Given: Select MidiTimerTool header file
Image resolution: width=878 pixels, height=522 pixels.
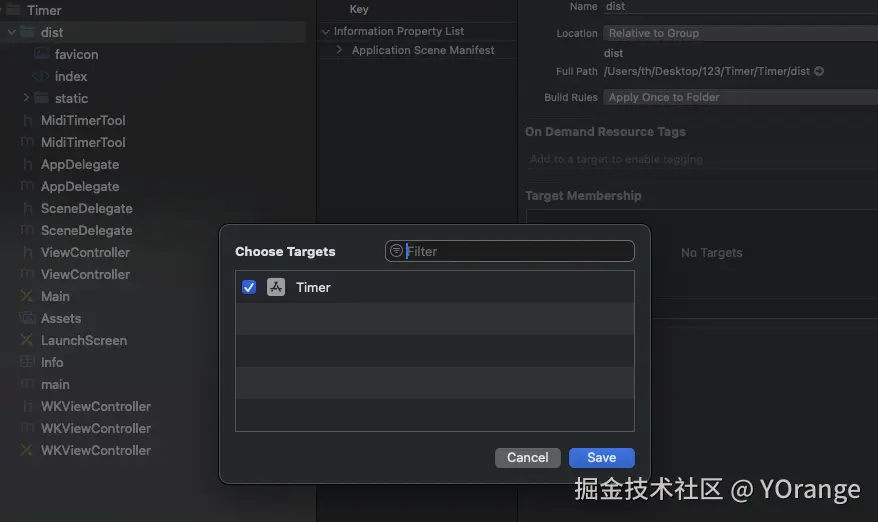Looking at the screenshot, I should tap(83, 120).
